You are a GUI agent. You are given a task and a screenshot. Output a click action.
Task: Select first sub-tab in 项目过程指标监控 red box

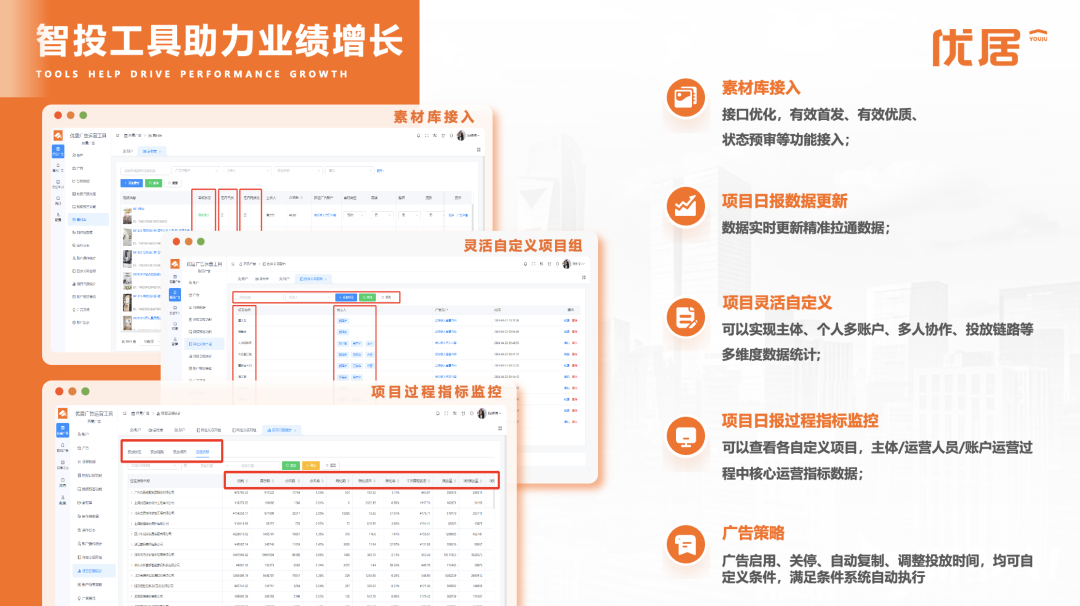coord(134,452)
